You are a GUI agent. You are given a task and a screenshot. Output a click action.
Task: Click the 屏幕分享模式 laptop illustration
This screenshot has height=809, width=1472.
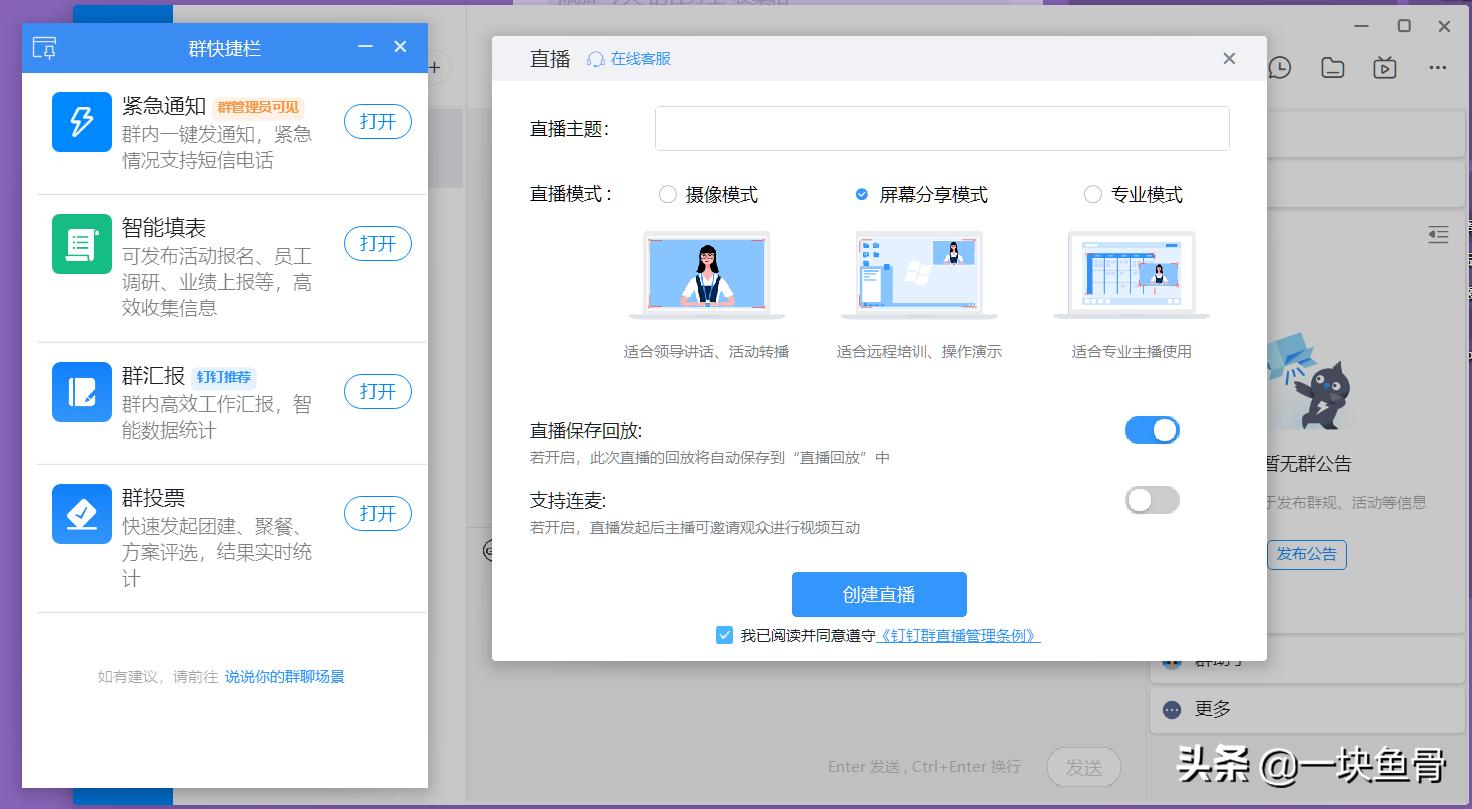click(x=919, y=275)
